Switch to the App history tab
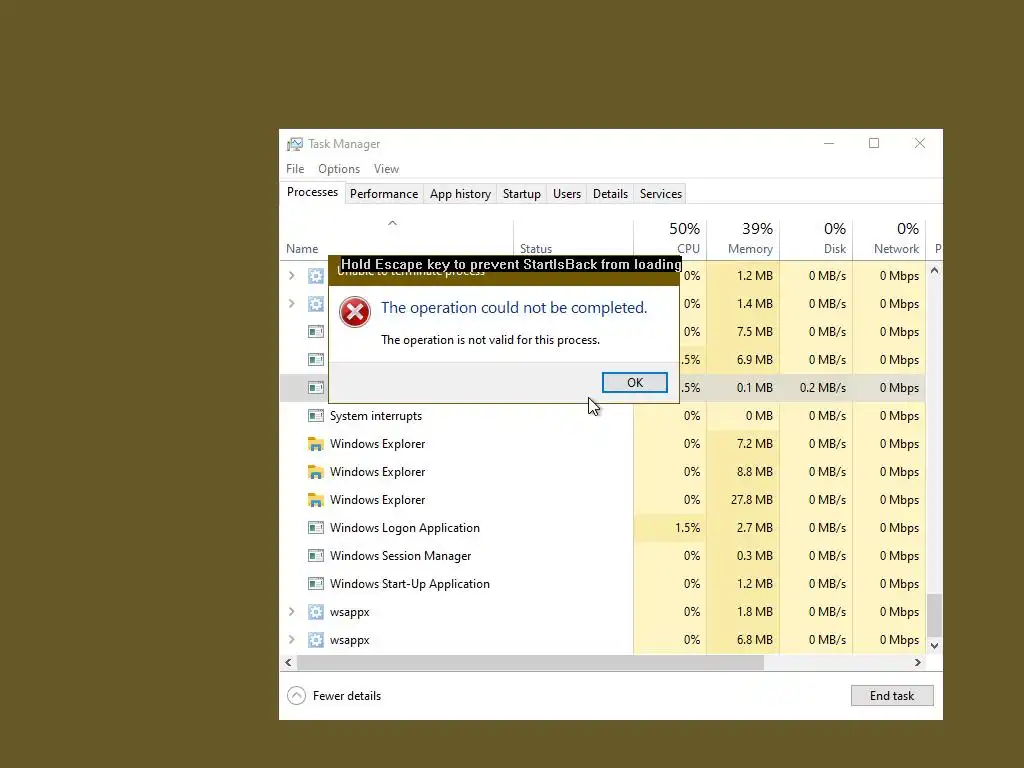The height and width of the screenshot is (768, 1024). tap(460, 194)
